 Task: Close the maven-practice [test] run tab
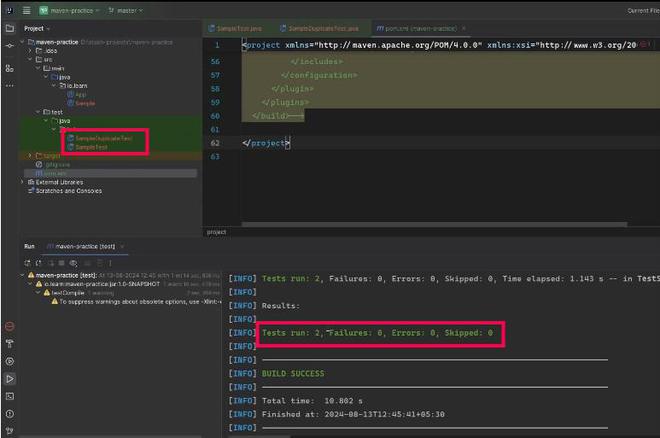[x=122, y=246]
